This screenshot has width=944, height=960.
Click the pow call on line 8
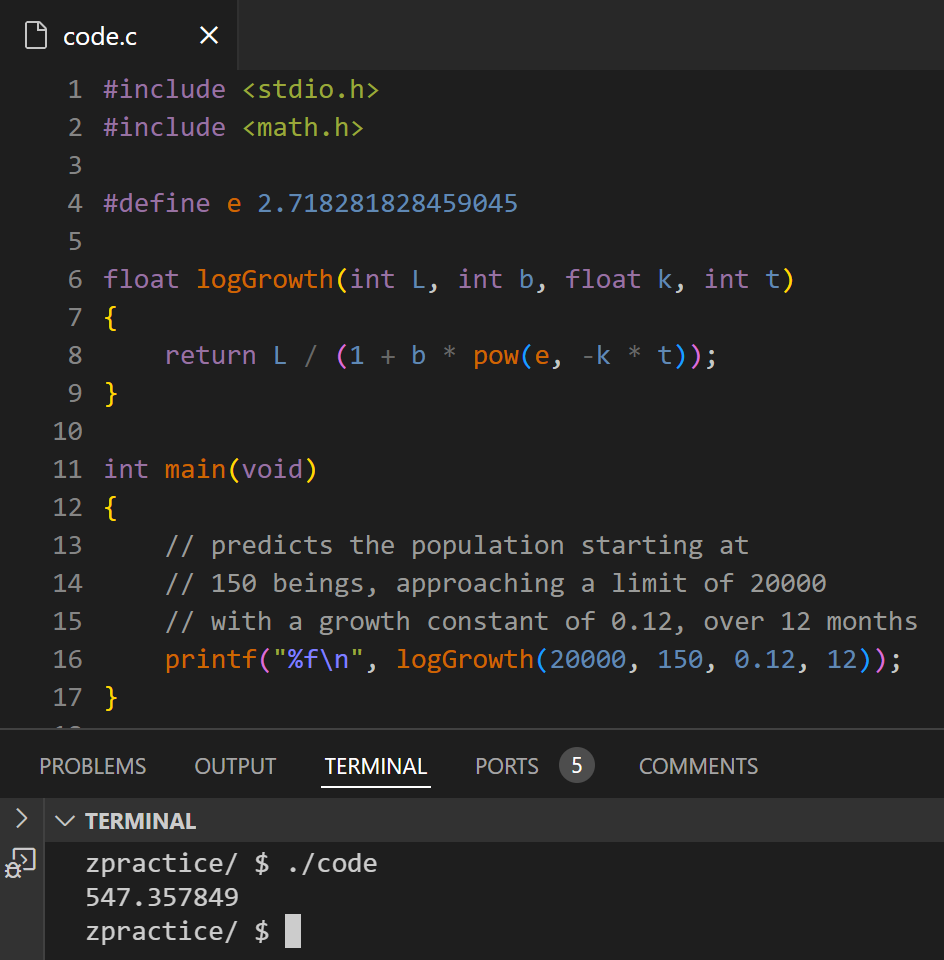pyautogui.click(x=496, y=356)
